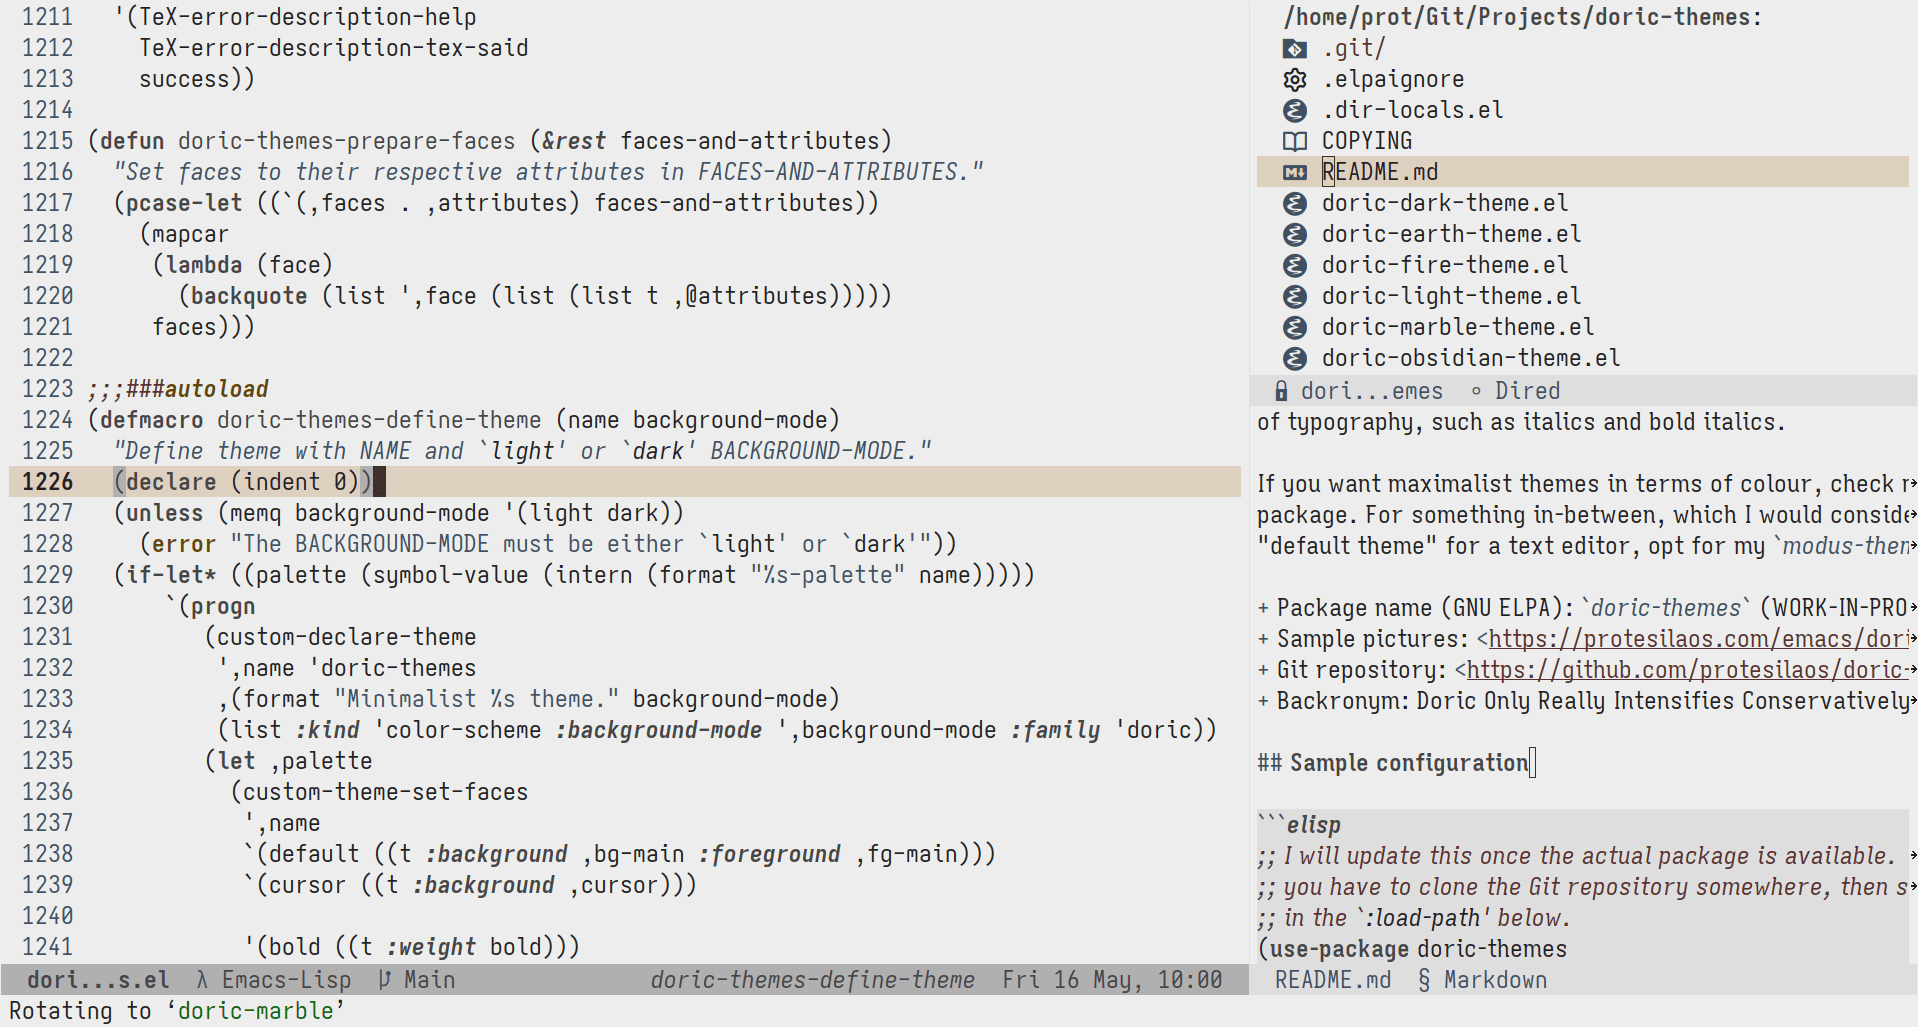Click the Dired directory path header
The height and width of the screenshot is (1027, 1918).
(x=1523, y=17)
